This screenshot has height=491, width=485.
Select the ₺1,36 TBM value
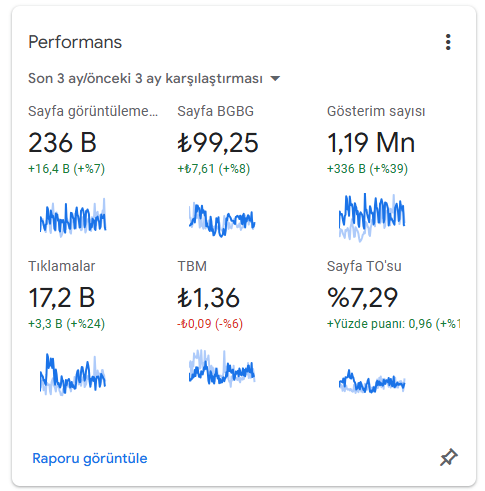tap(208, 298)
